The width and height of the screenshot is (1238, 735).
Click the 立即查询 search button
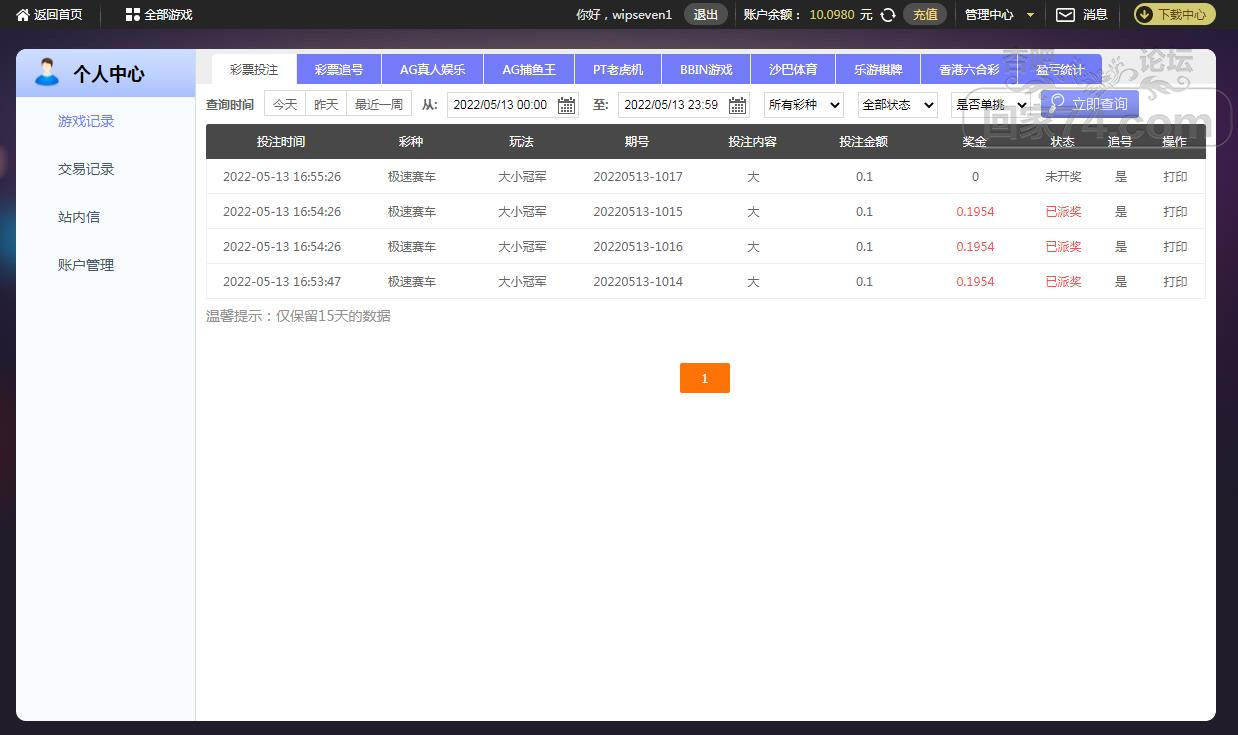coord(1089,104)
